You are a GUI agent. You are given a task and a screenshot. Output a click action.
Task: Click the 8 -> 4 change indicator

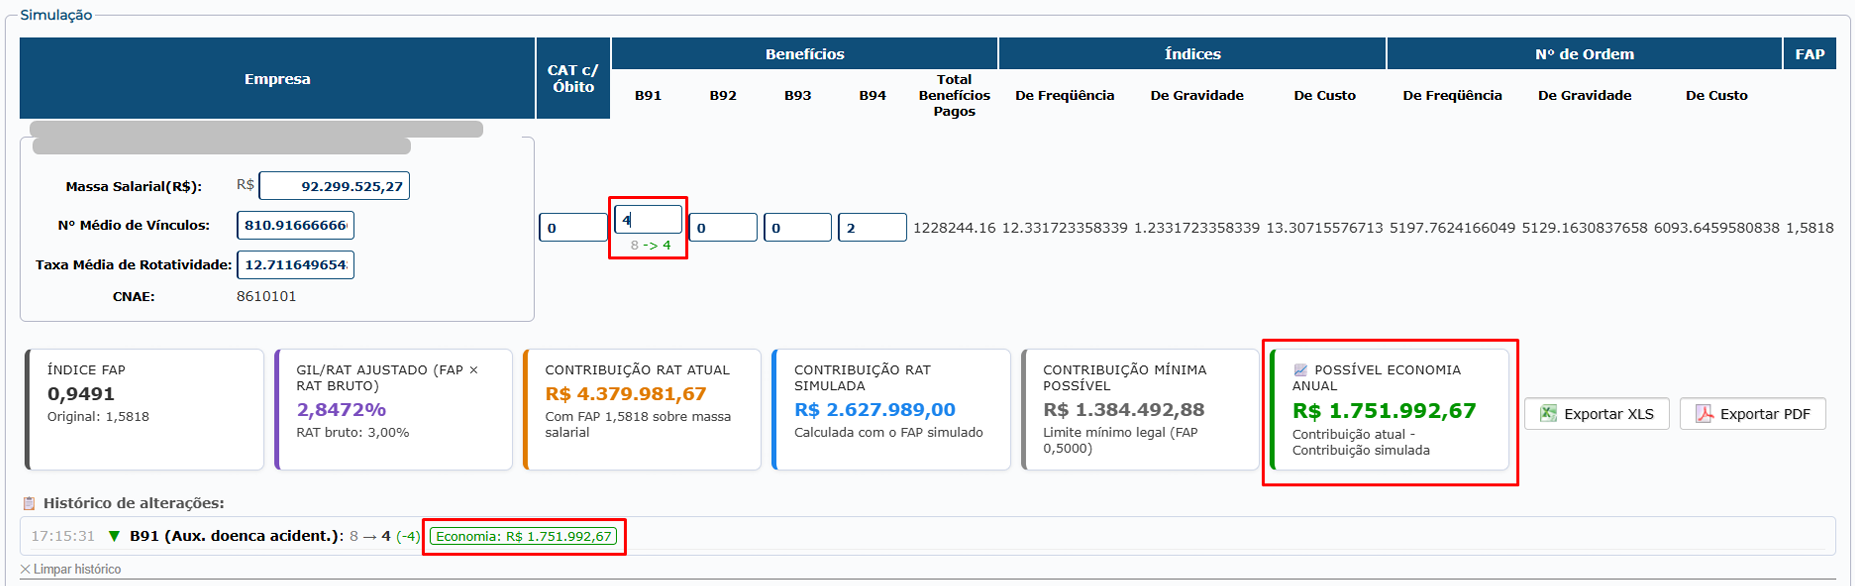pyautogui.click(x=650, y=245)
